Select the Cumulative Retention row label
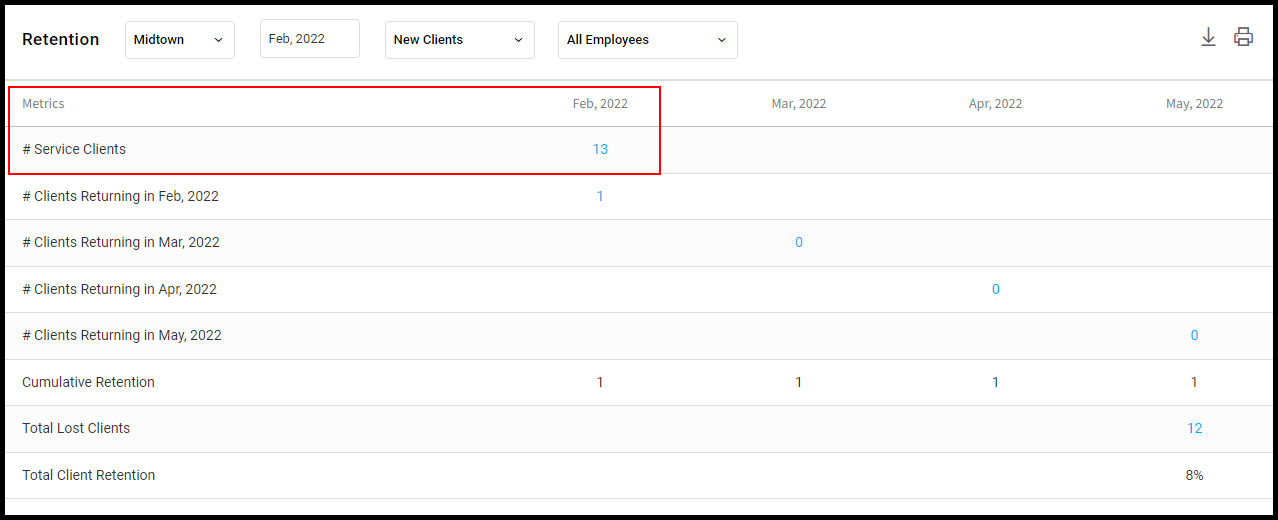The image size is (1278, 520). point(88,382)
